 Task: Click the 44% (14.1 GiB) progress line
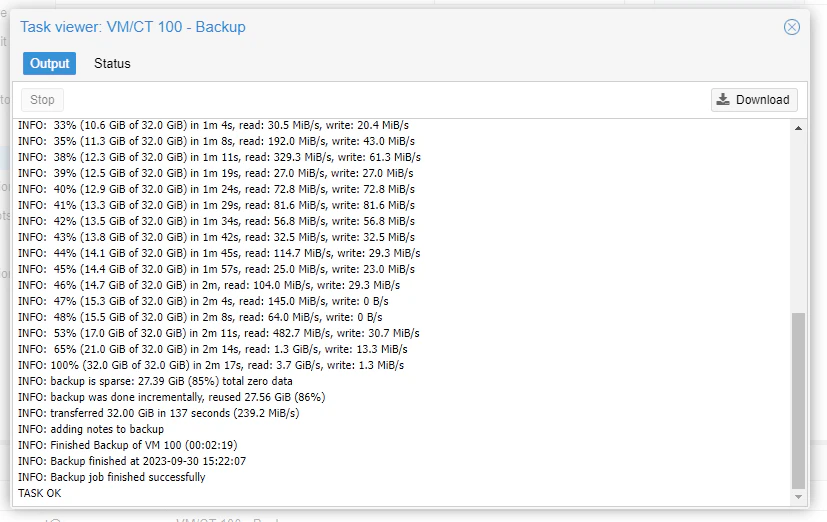point(219,253)
